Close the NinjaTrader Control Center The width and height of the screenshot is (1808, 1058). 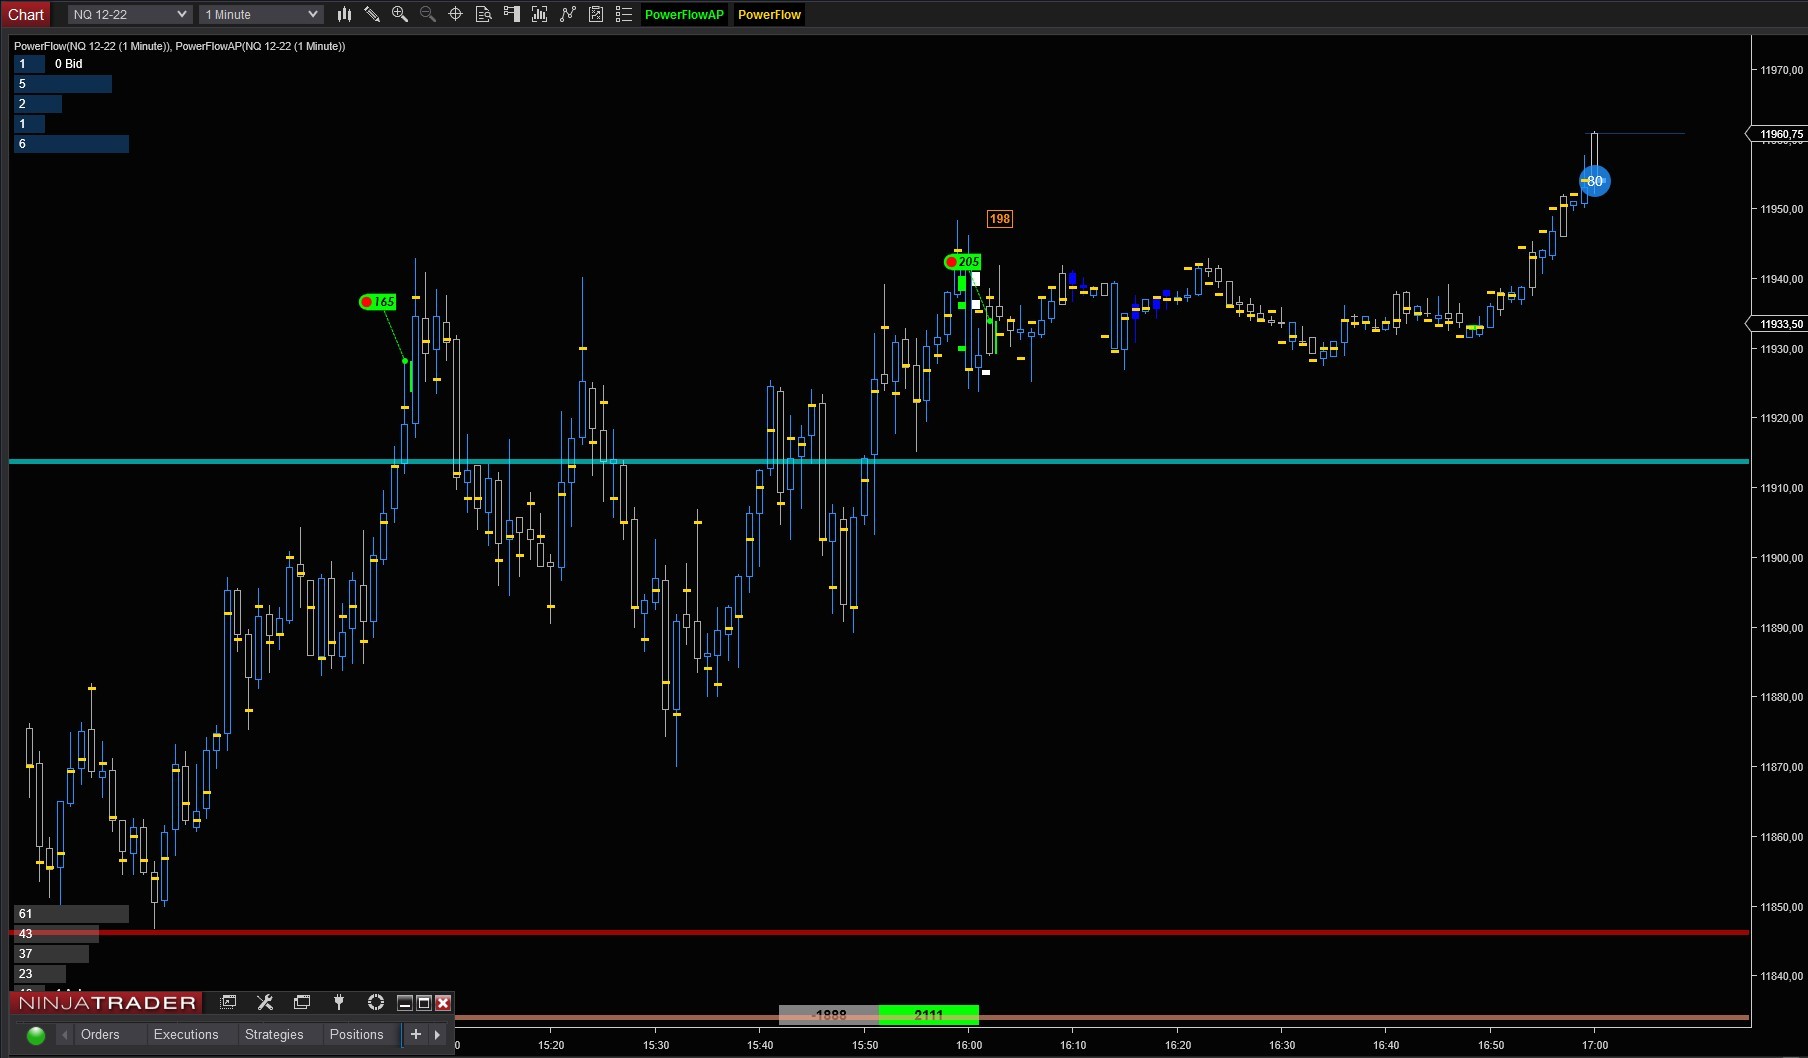coord(443,1003)
